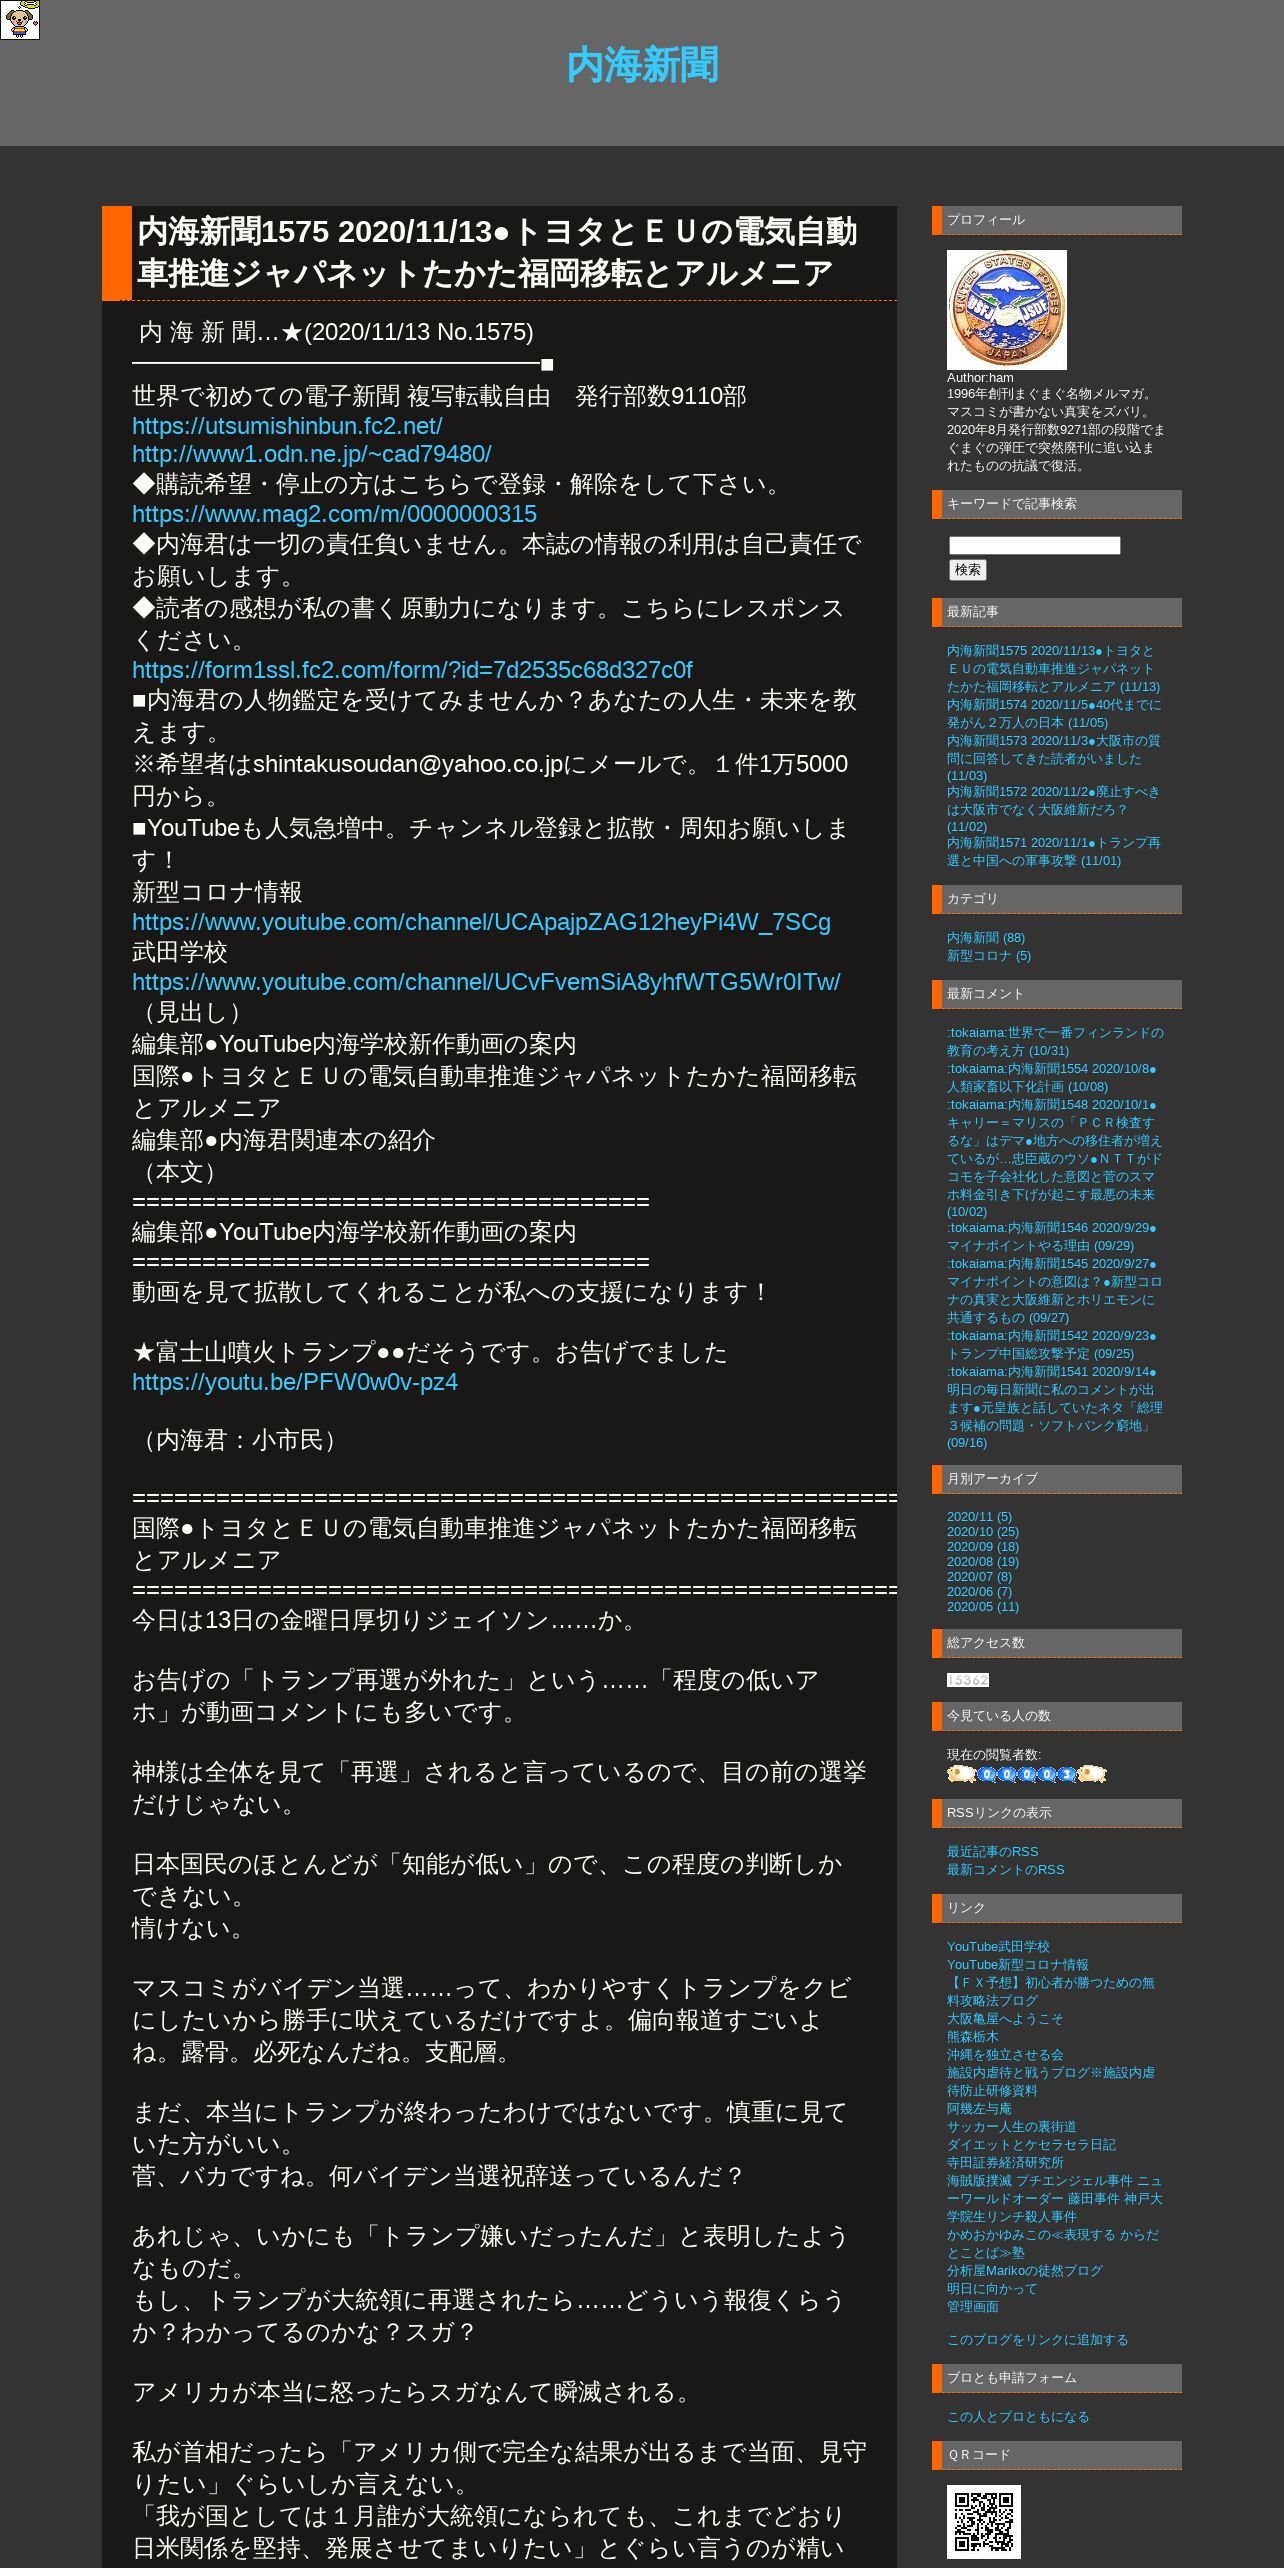
Task: Open the 分析屋Marikoの徒然ブログ link
Action: pos(1024,2271)
